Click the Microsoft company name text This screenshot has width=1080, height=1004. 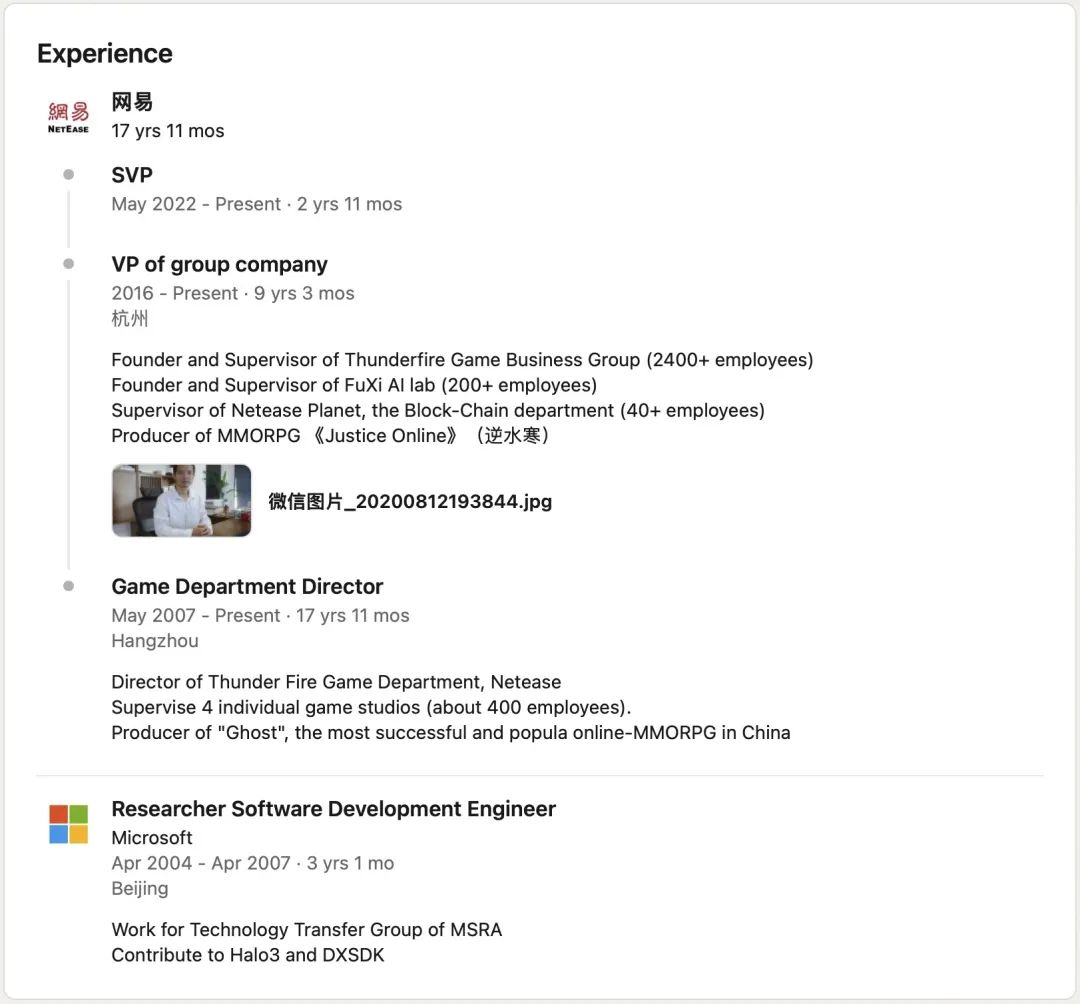tap(152, 837)
